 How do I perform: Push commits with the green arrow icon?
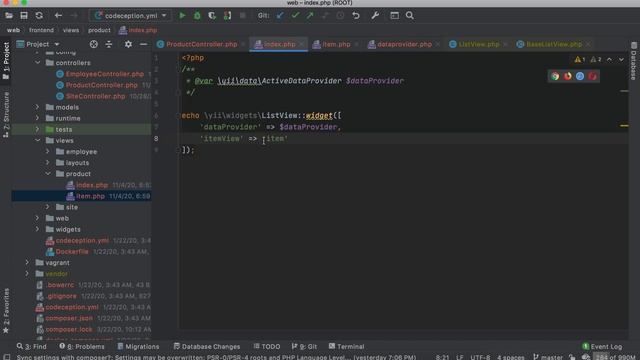tap(310, 16)
